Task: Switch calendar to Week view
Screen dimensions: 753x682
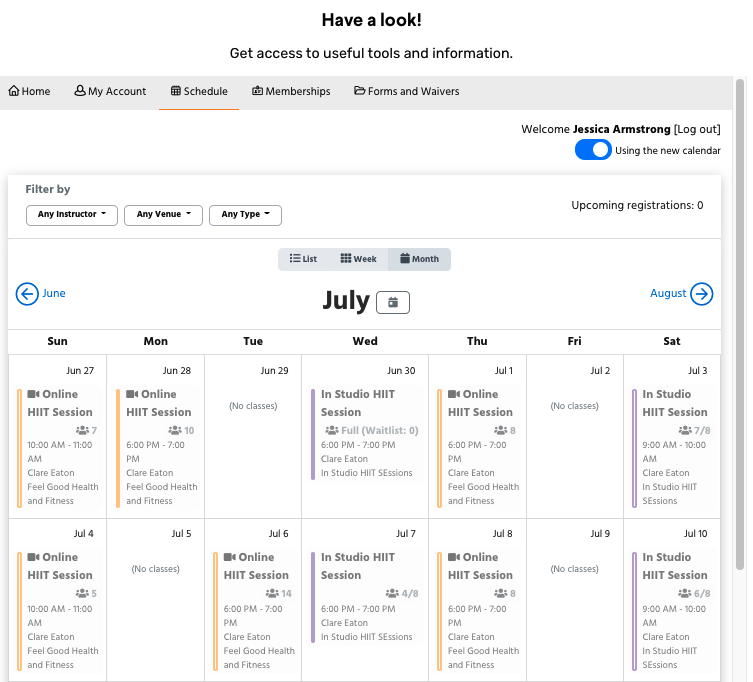Action: pyautogui.click(x=358, y=259)
